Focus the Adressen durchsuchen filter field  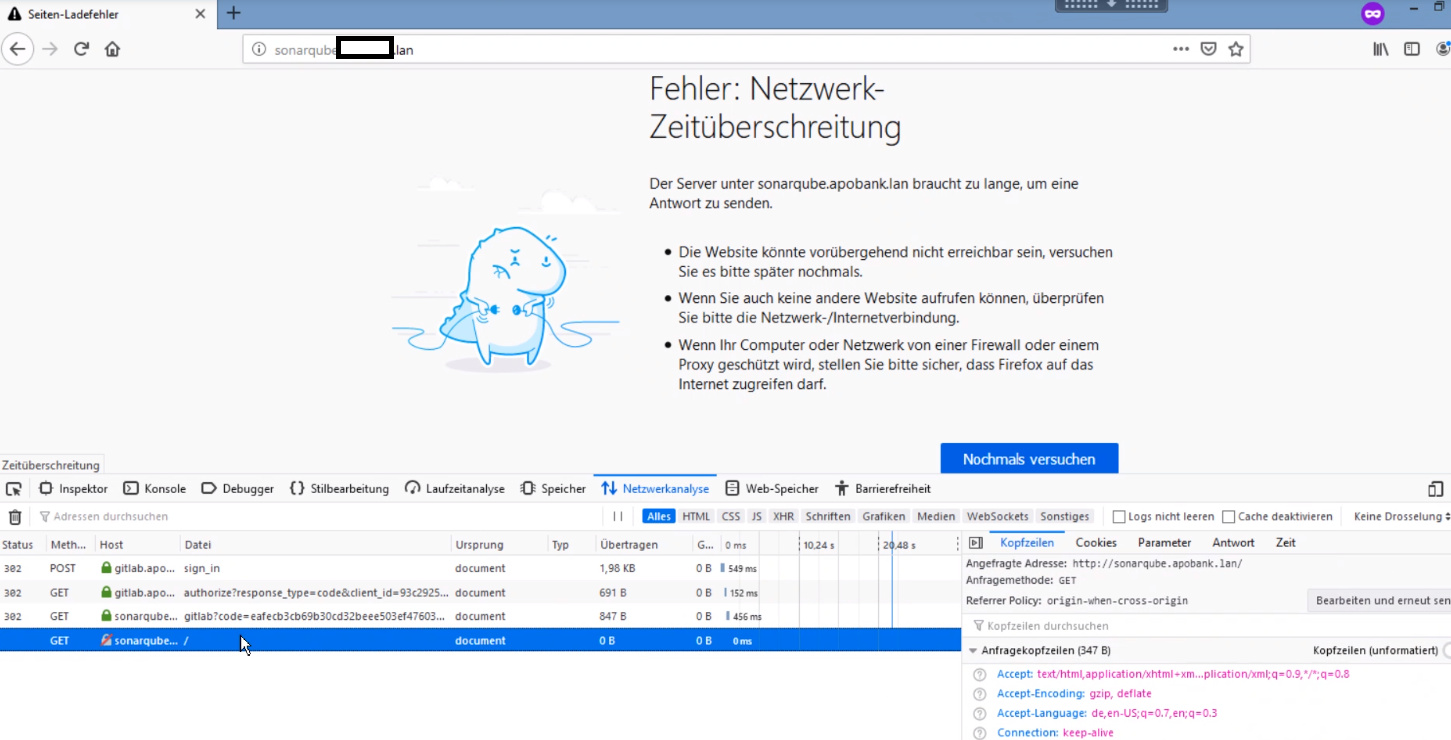click(320, 517)
